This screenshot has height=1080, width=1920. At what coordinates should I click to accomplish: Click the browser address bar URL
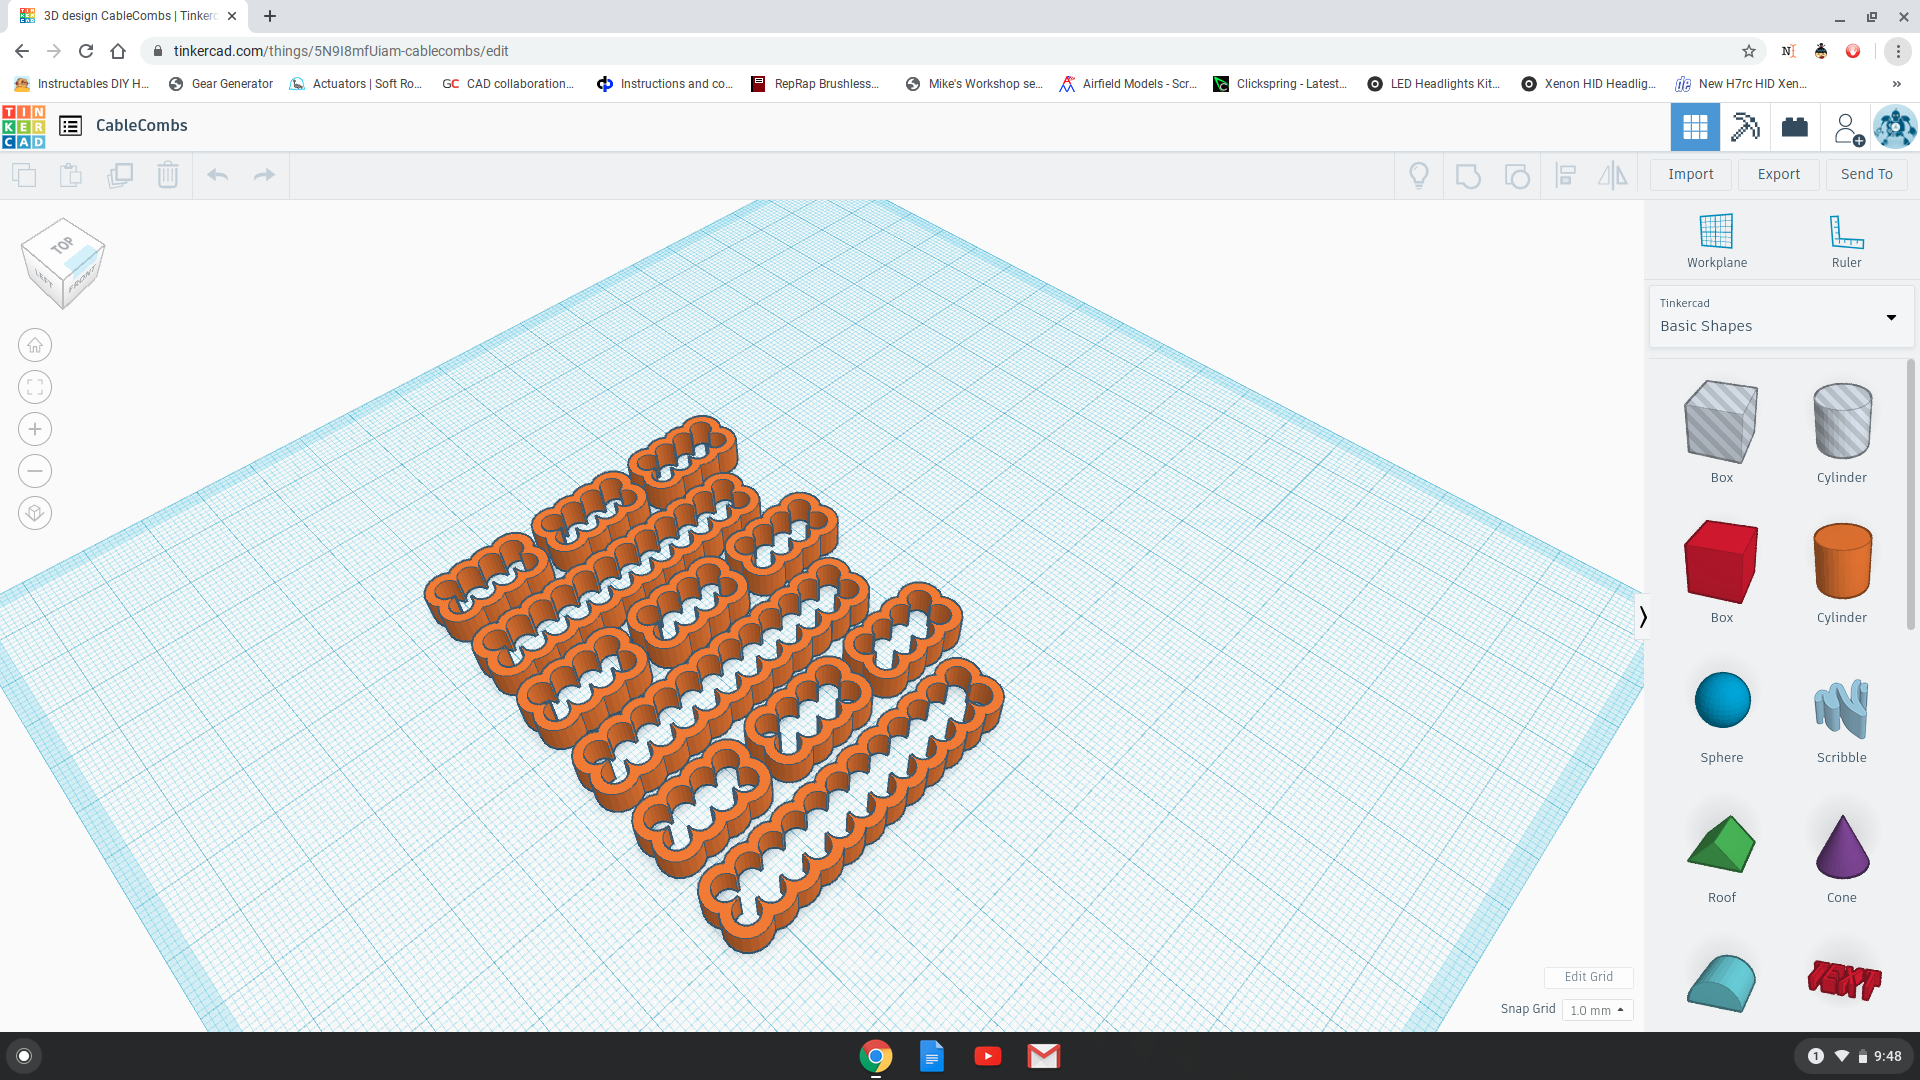point(341,51)
